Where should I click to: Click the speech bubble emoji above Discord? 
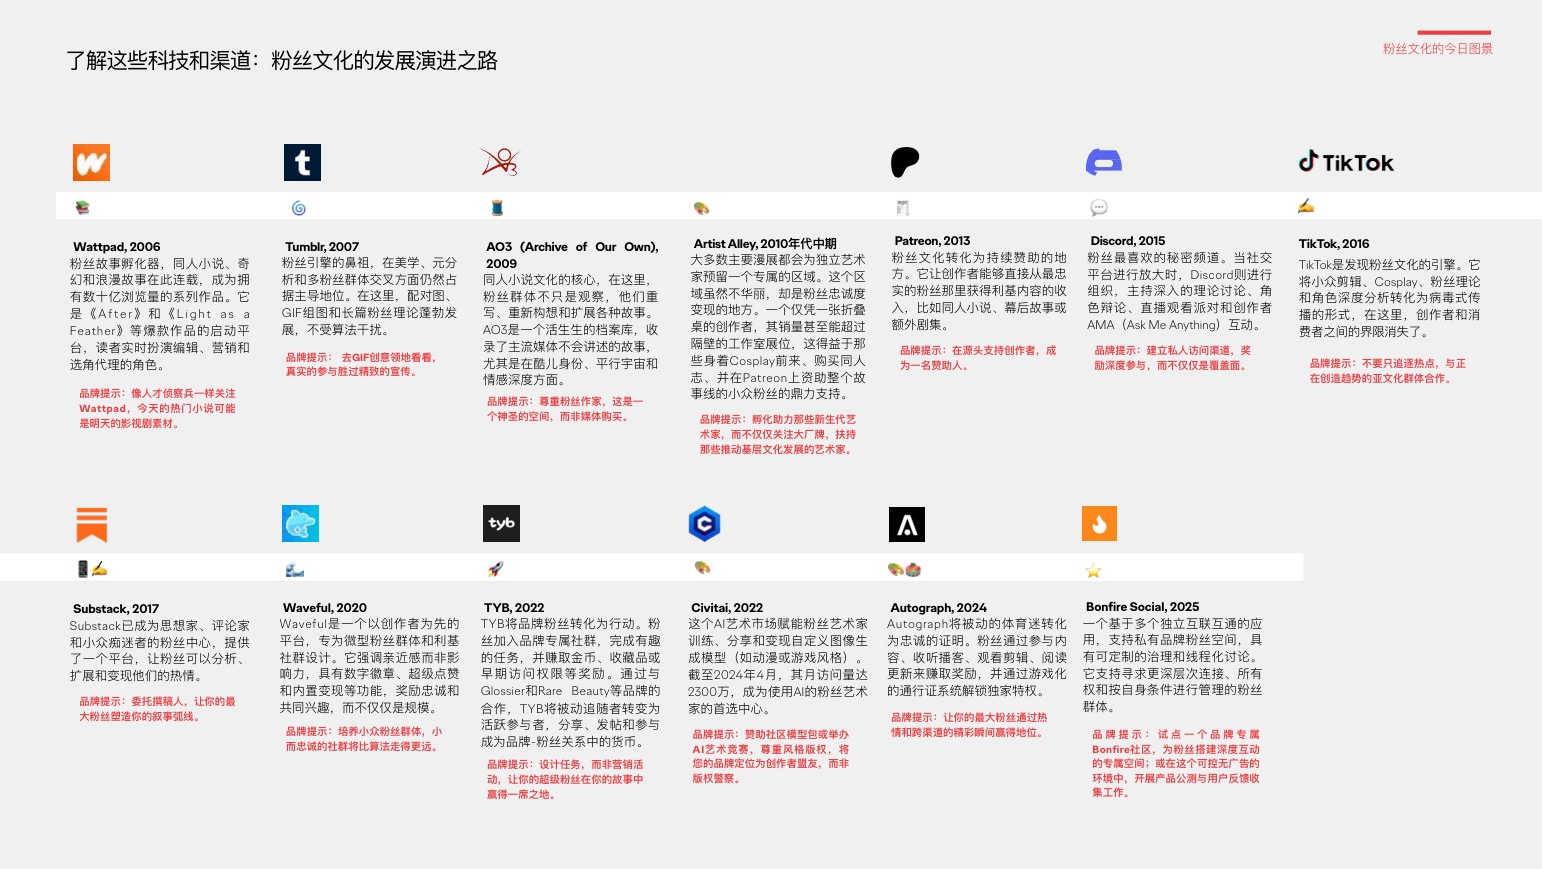click(x=1099, y=208)
